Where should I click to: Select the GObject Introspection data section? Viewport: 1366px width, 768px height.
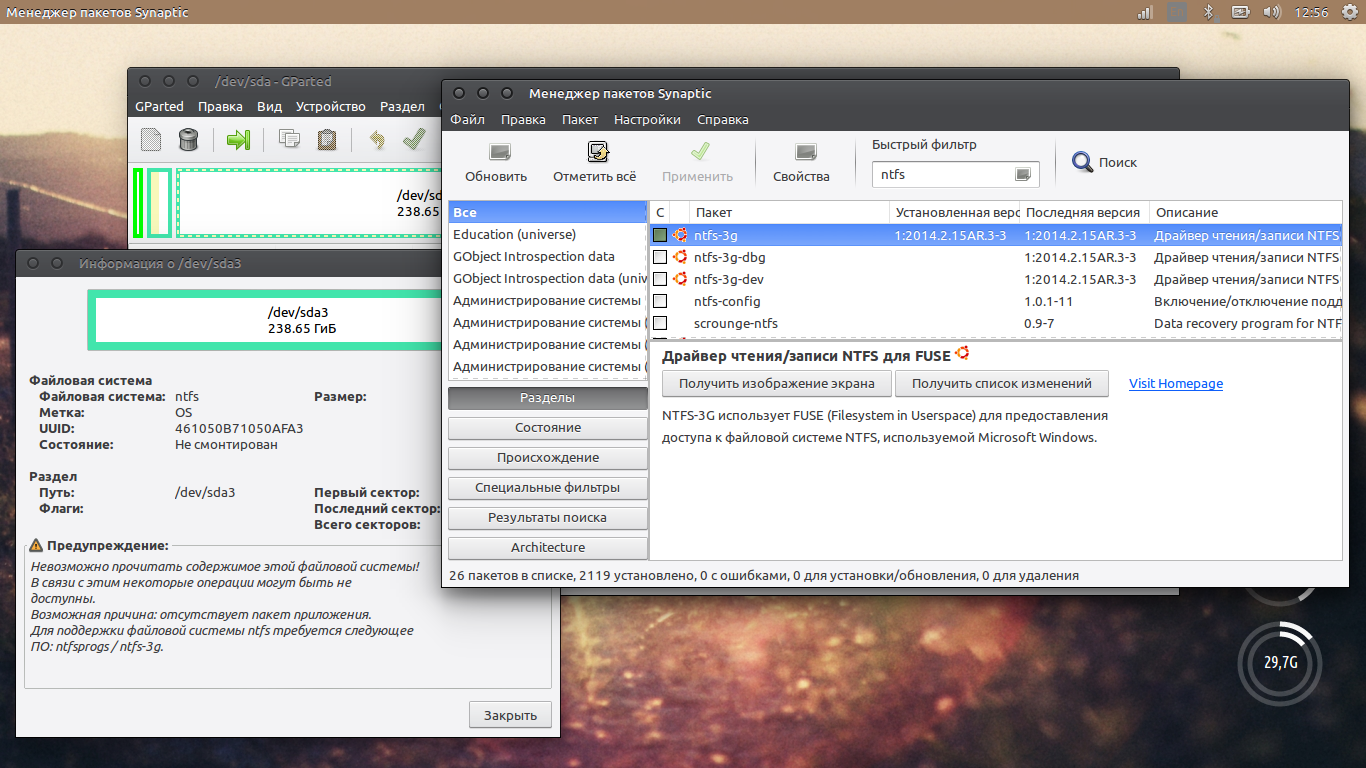[x=548, y=257]
